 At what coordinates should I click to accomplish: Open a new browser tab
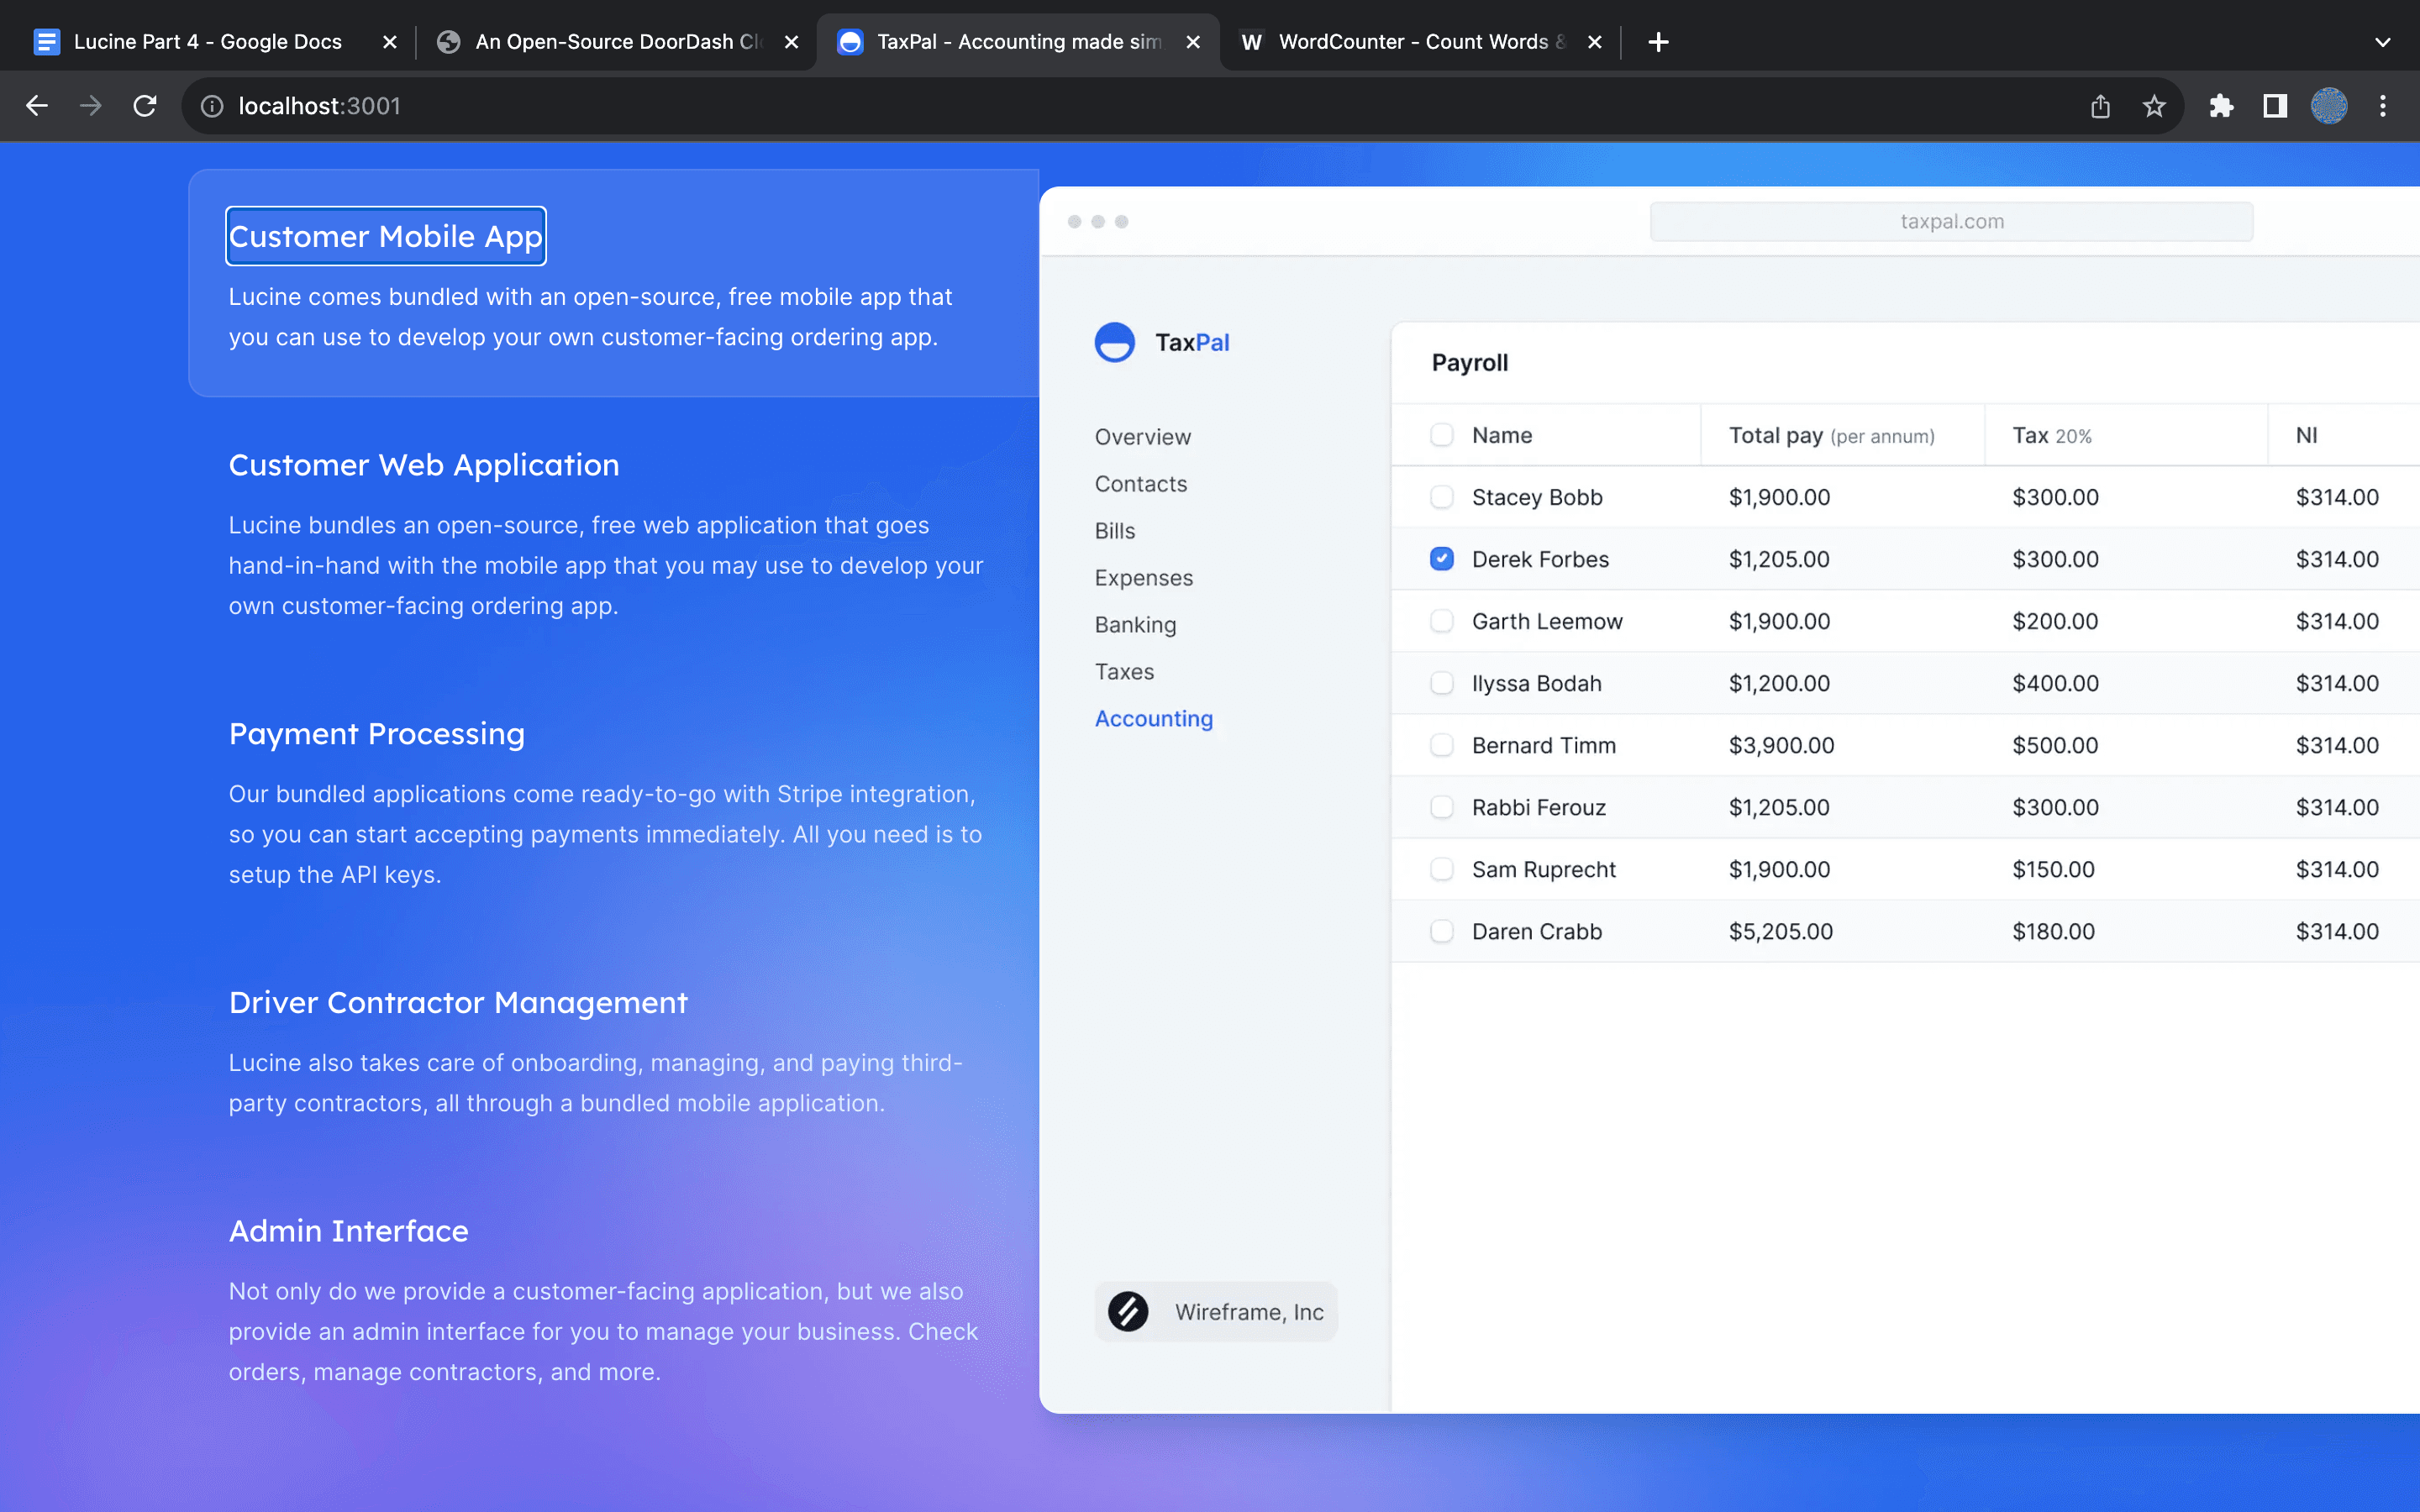click(1658, 42)
